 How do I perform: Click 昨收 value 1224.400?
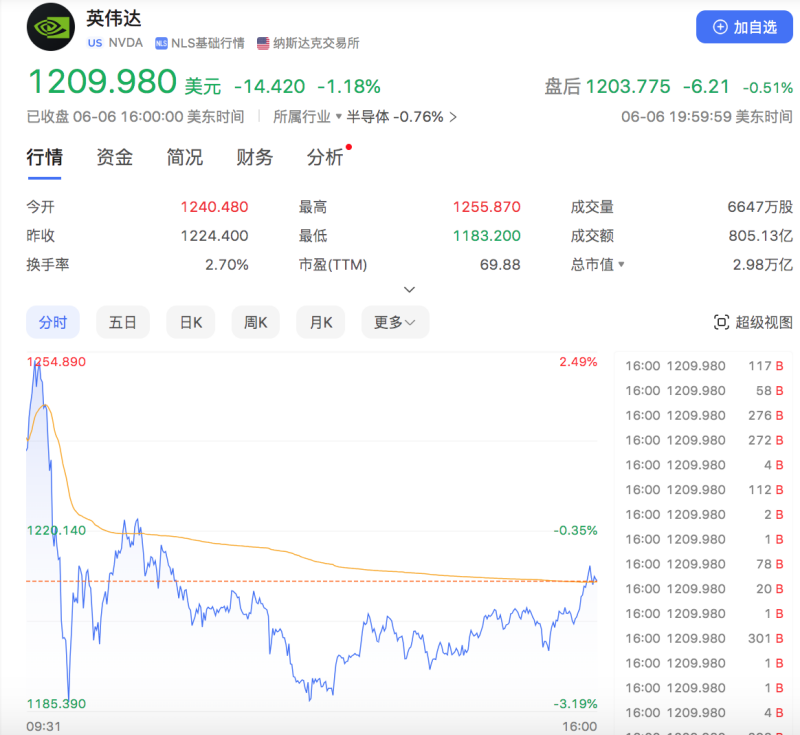click(214, 236)
